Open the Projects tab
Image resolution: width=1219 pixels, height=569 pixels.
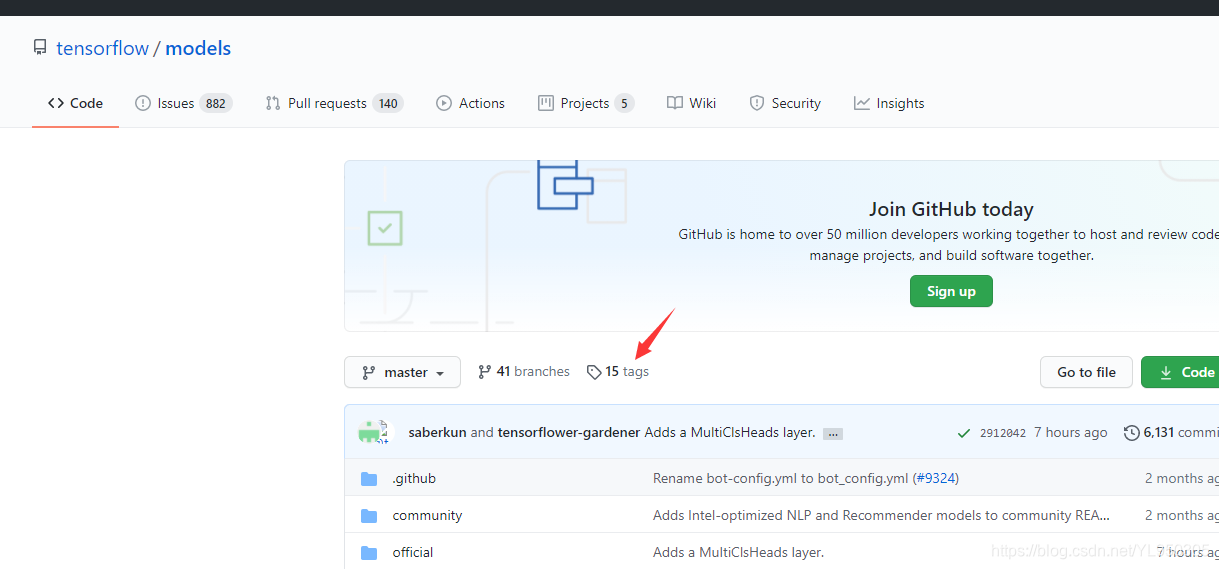point(586,103)
